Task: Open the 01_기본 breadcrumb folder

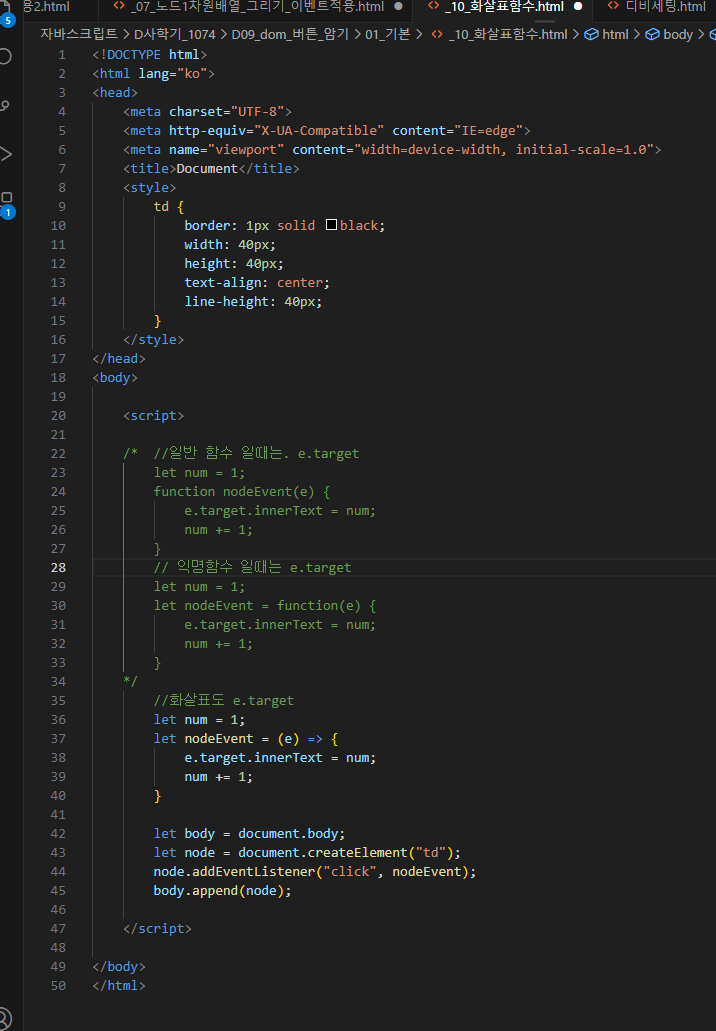Action: tap(388, 34)
